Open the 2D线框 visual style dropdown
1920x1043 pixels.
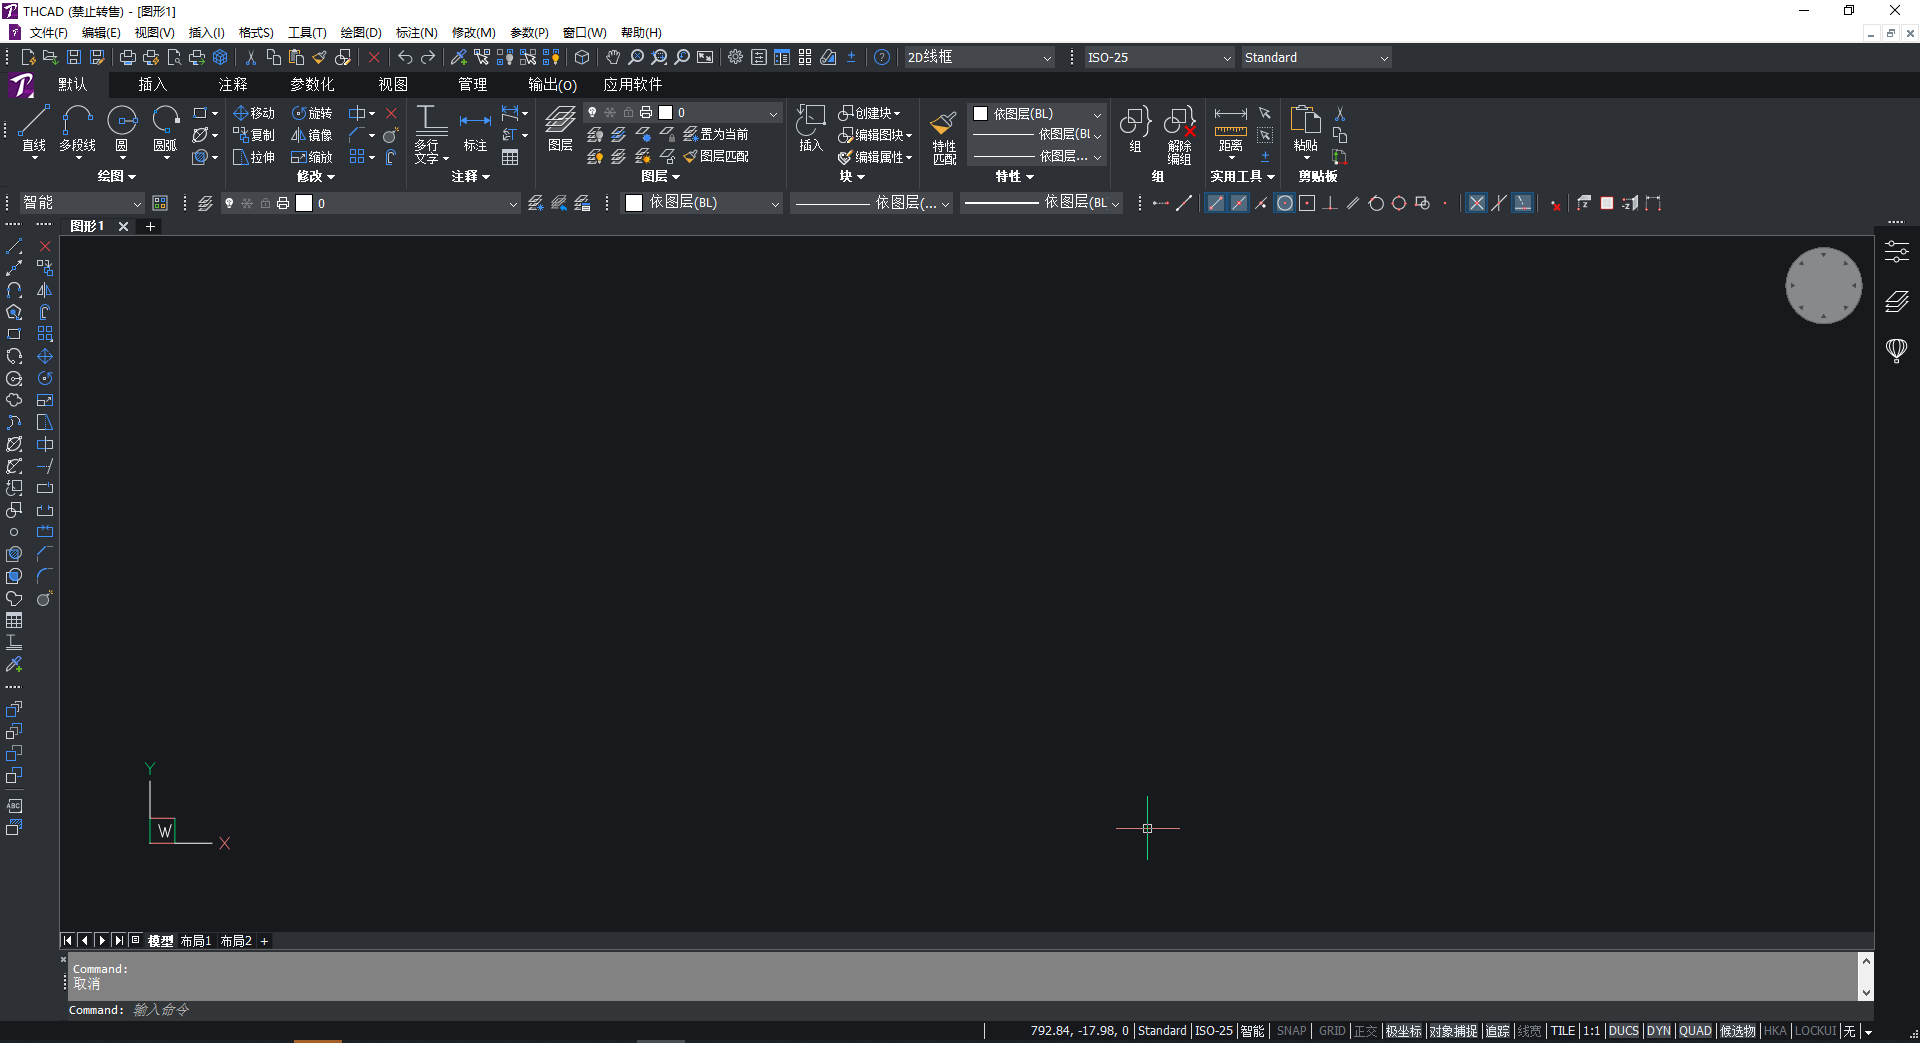click(x=978, y=58)
